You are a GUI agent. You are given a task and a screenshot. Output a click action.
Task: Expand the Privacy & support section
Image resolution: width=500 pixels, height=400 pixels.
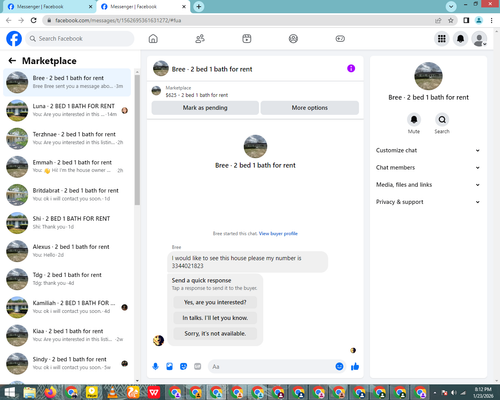(428, 202)
